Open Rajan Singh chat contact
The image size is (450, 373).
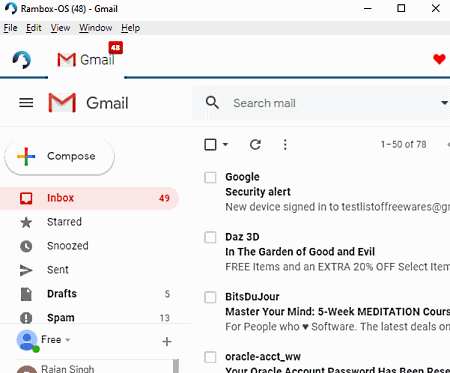pyautogui.click(x=68, y=369)
